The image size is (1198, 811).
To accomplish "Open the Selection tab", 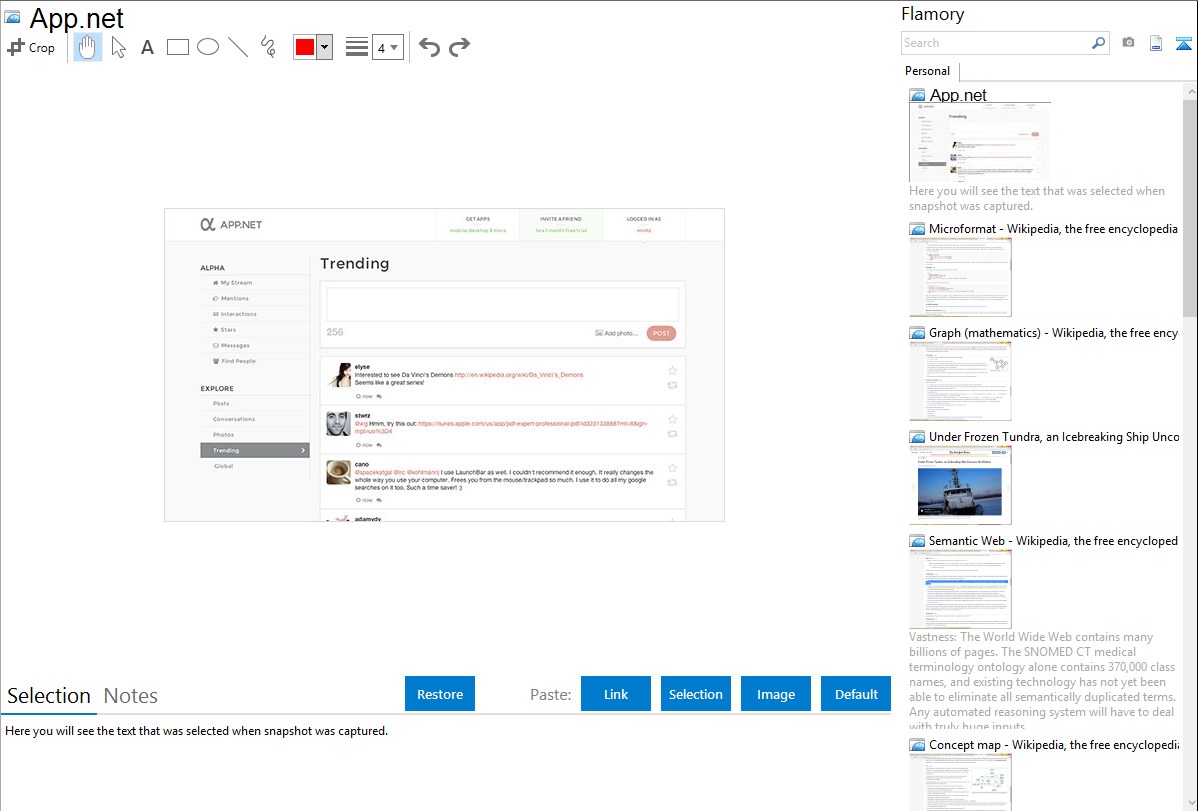I will click(x=49, y=696).
